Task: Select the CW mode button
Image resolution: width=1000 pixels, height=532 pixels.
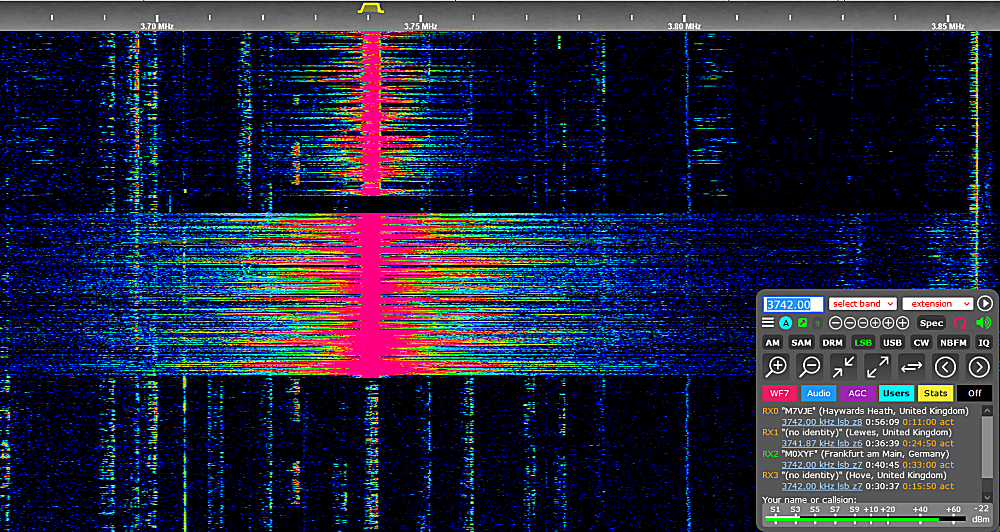Action: [921, 342]
